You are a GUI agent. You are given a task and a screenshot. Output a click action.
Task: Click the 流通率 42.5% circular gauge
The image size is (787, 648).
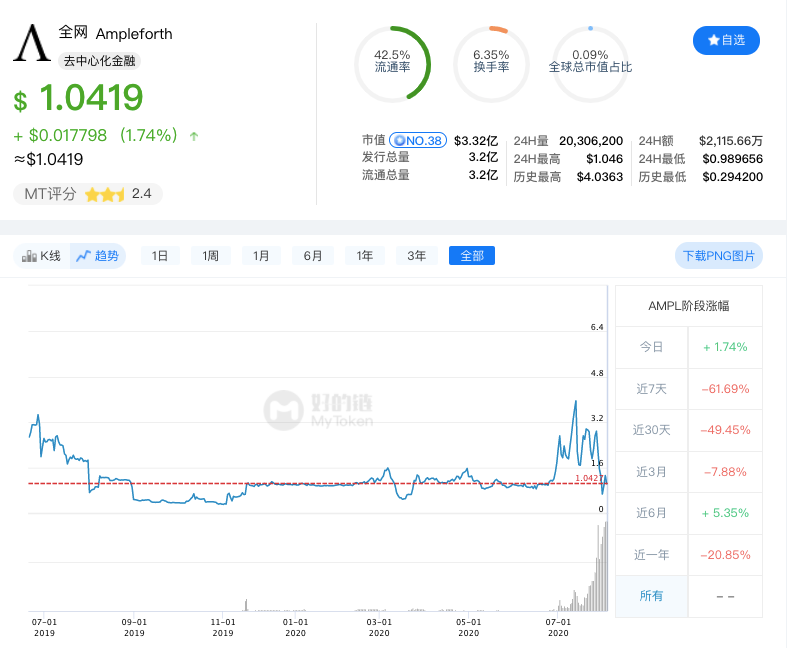[392, 62]
